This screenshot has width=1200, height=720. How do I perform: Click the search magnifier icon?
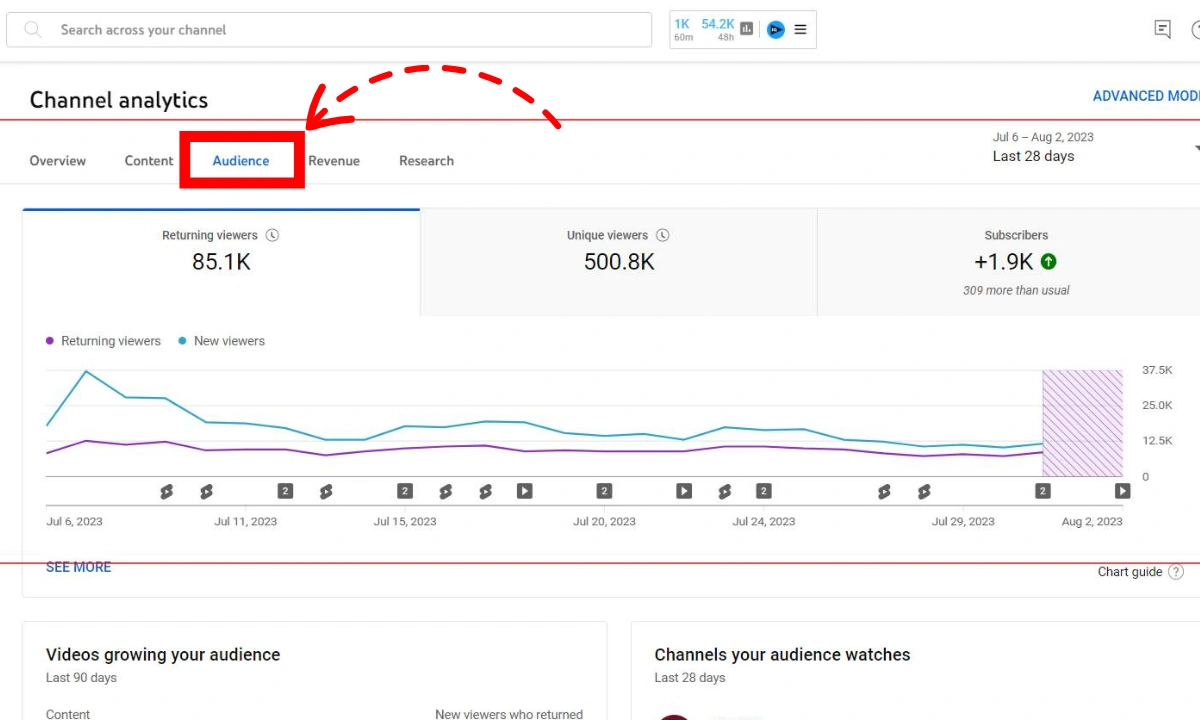pyautogui.click(x=33, y=30)
